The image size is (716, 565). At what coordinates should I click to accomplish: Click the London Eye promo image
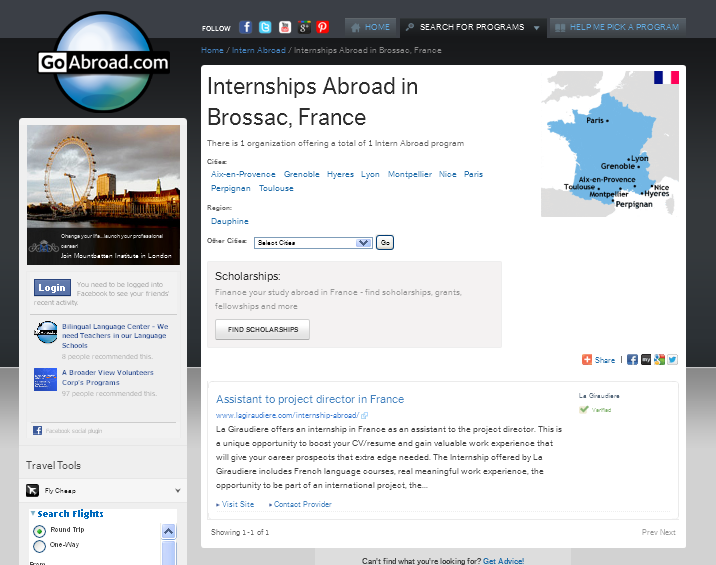tap(103, 193)
